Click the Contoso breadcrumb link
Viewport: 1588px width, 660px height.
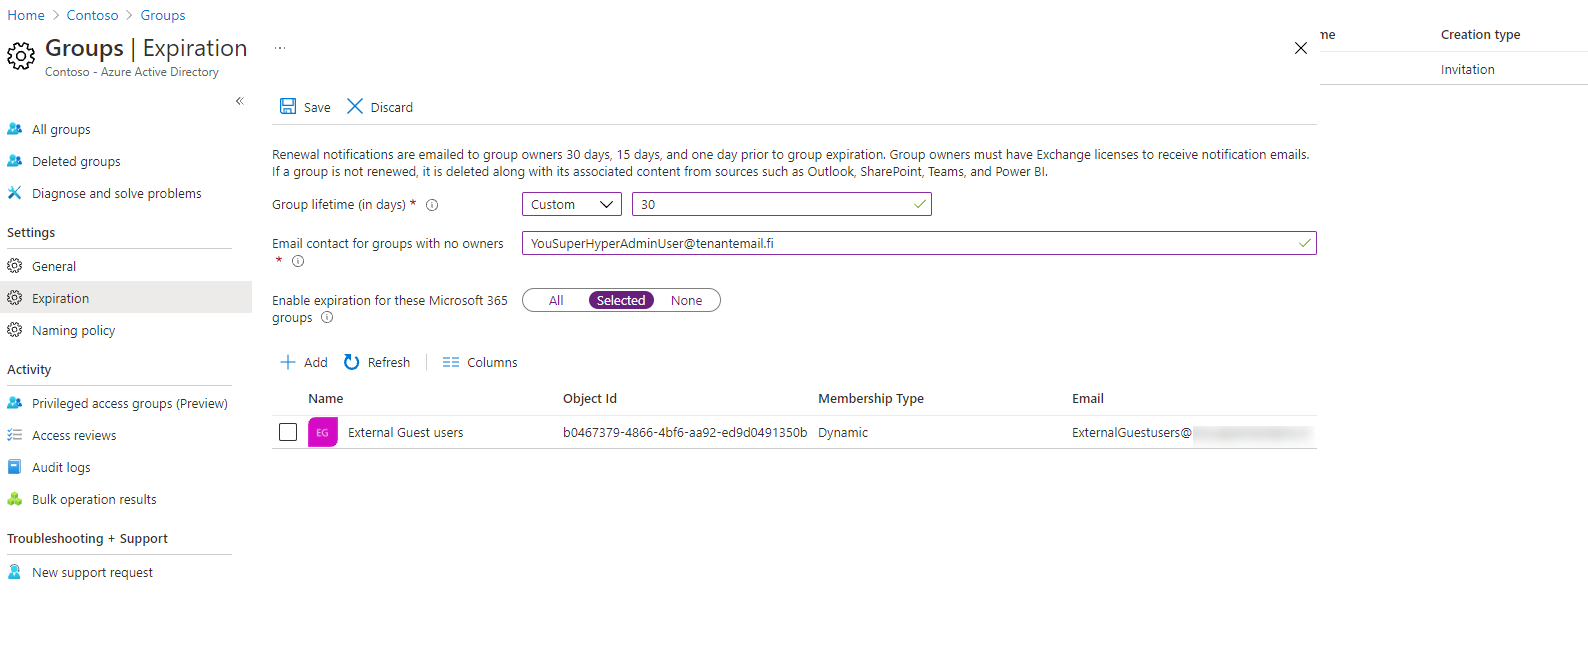pos(92,15)
